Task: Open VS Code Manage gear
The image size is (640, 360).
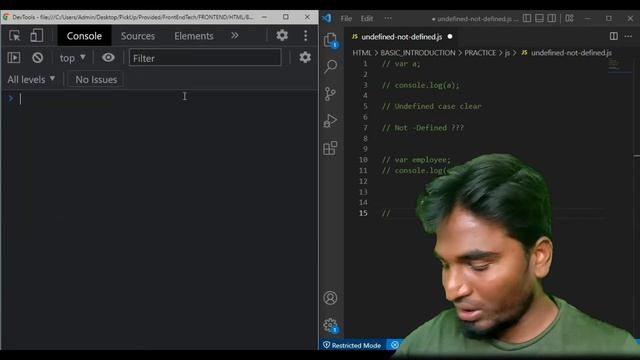Action: (330, 325)
